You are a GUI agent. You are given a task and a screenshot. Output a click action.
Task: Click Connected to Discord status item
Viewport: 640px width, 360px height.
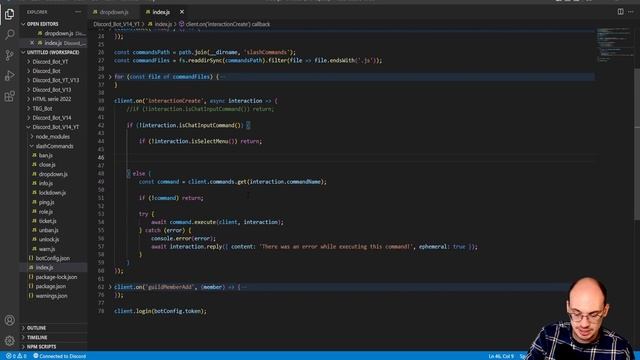[60, 356]
